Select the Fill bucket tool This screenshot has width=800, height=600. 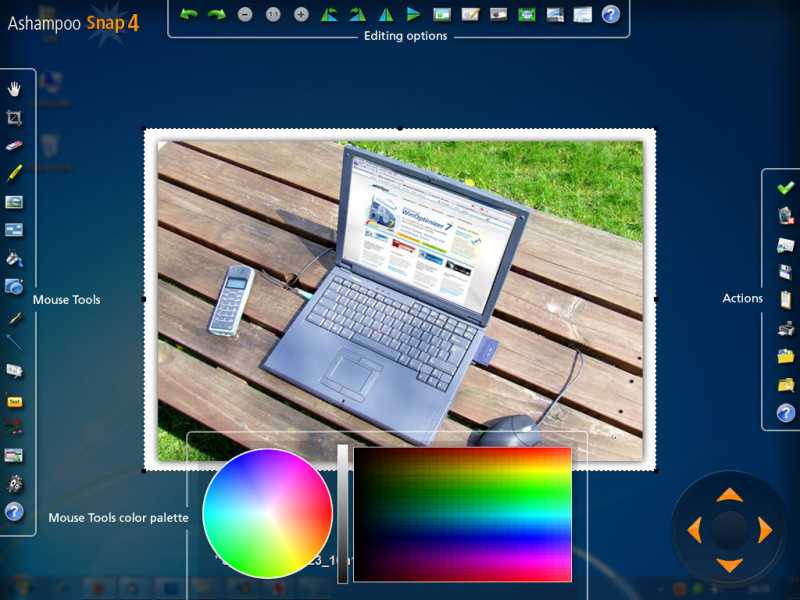point(14,257)
